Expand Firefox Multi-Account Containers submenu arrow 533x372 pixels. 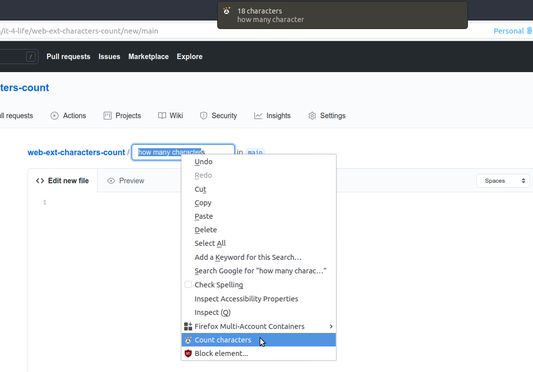[331, 326]
